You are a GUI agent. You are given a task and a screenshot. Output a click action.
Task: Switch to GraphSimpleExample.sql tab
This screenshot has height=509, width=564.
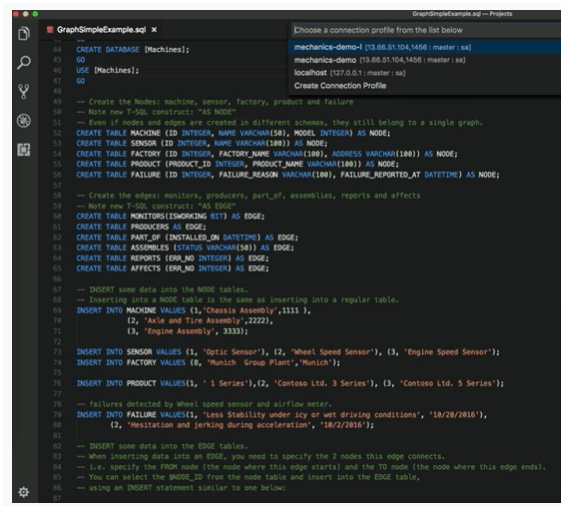(x=101, y=29)
